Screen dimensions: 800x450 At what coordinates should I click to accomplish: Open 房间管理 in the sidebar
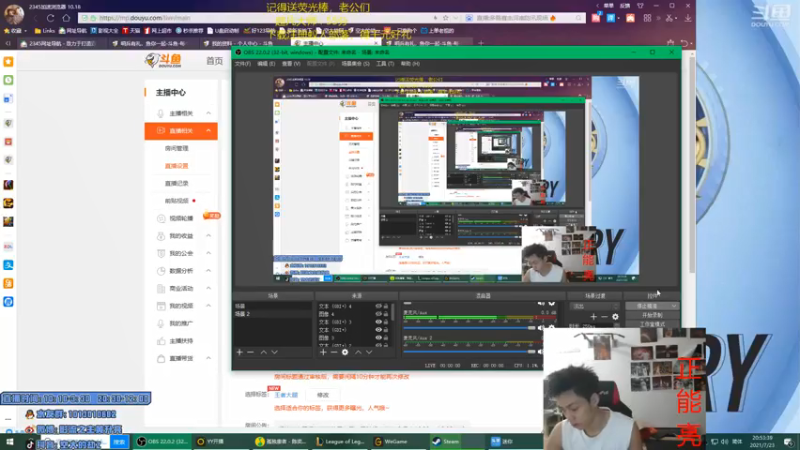[177, 148]
